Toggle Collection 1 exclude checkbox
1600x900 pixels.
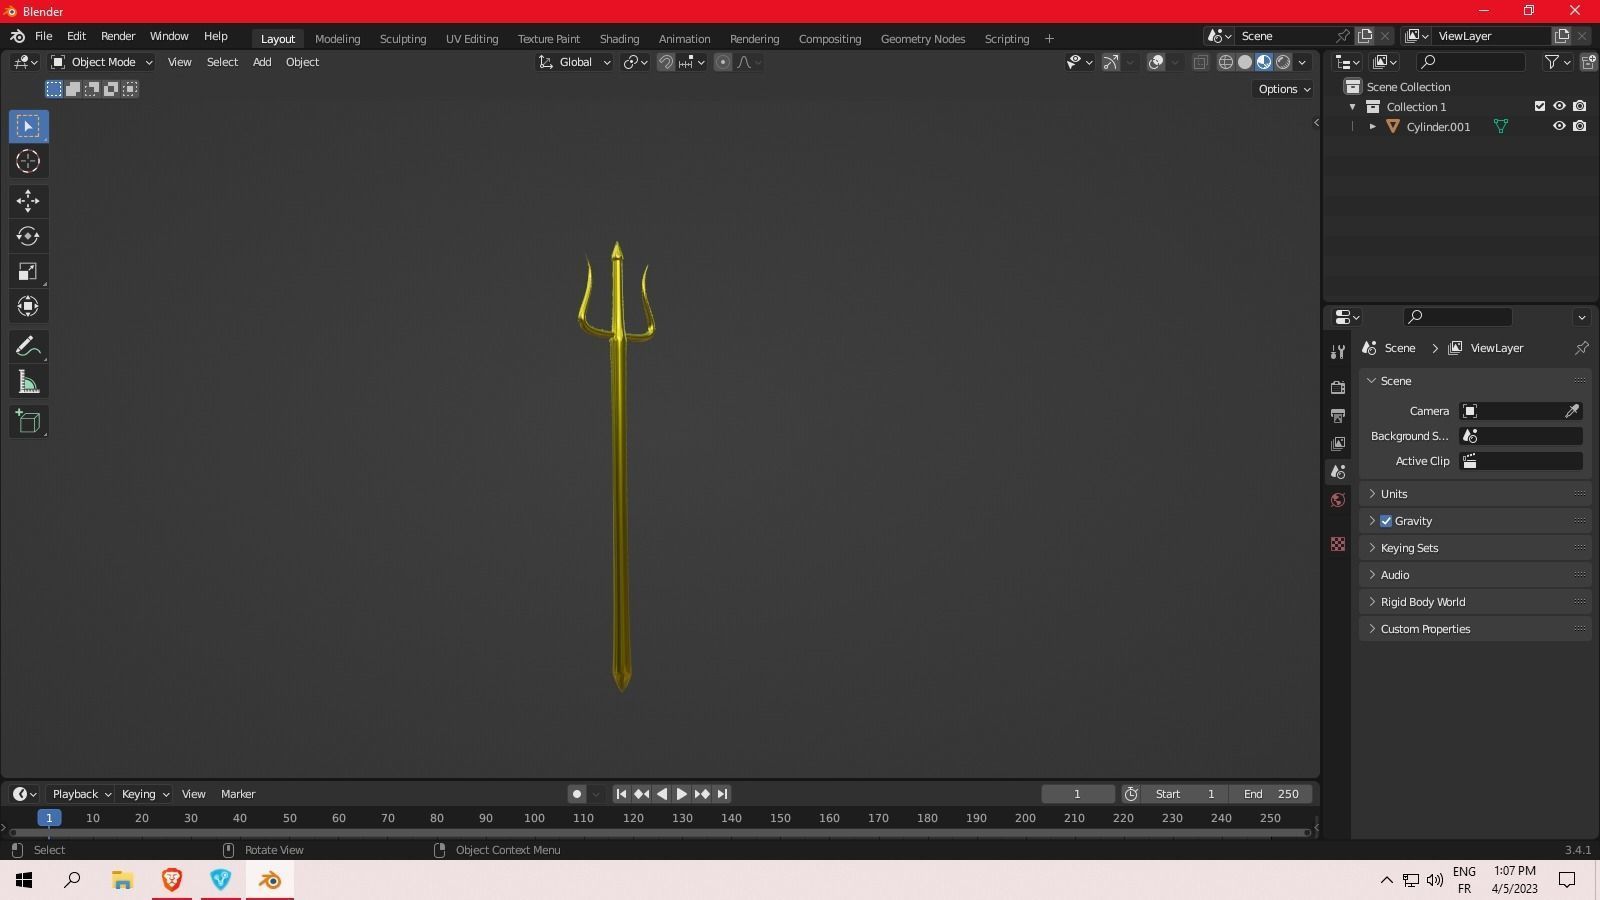pyautogui.click(x=1542, y=106)
